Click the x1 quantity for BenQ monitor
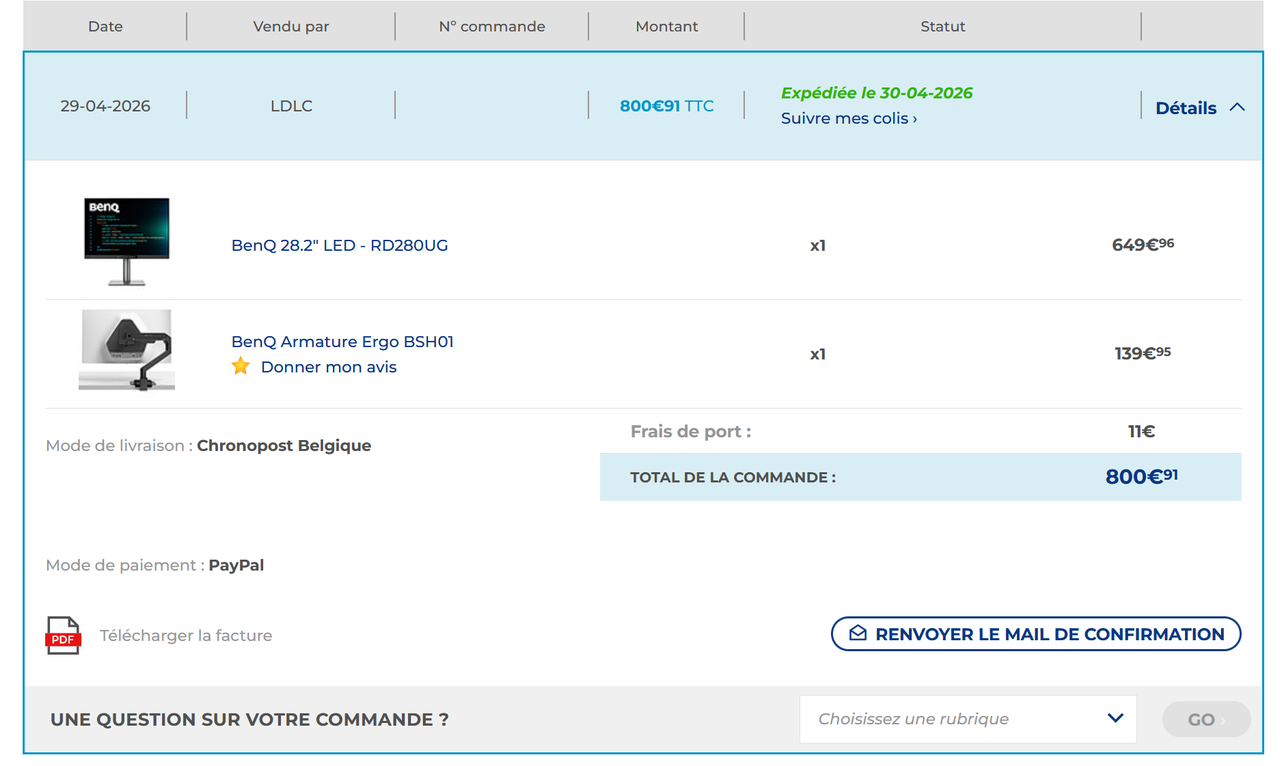1280x766 pixels. (818, 245)
